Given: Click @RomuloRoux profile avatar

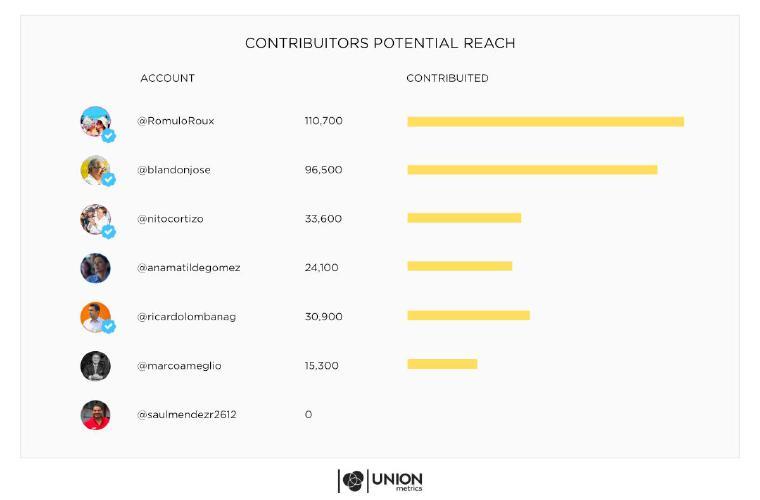Looking at the screenshot, I should pyautogui.click(x=96, y=122).
